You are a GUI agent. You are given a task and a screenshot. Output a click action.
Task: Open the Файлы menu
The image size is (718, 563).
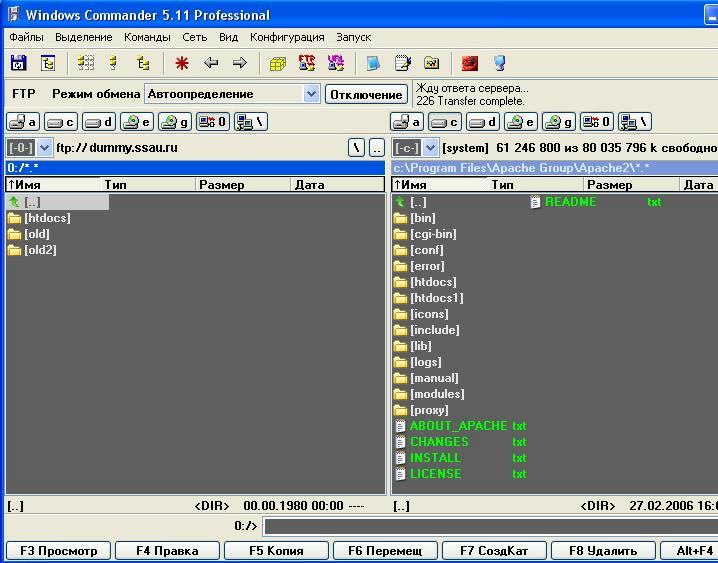pos(26,37)
